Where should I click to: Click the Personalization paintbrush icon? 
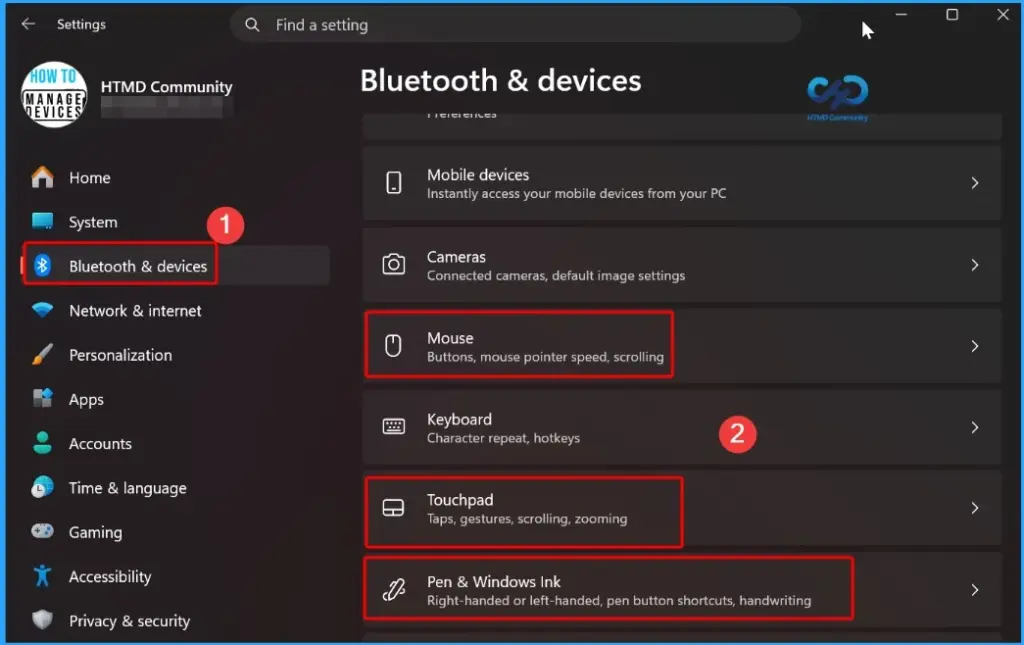click(42, 354)
